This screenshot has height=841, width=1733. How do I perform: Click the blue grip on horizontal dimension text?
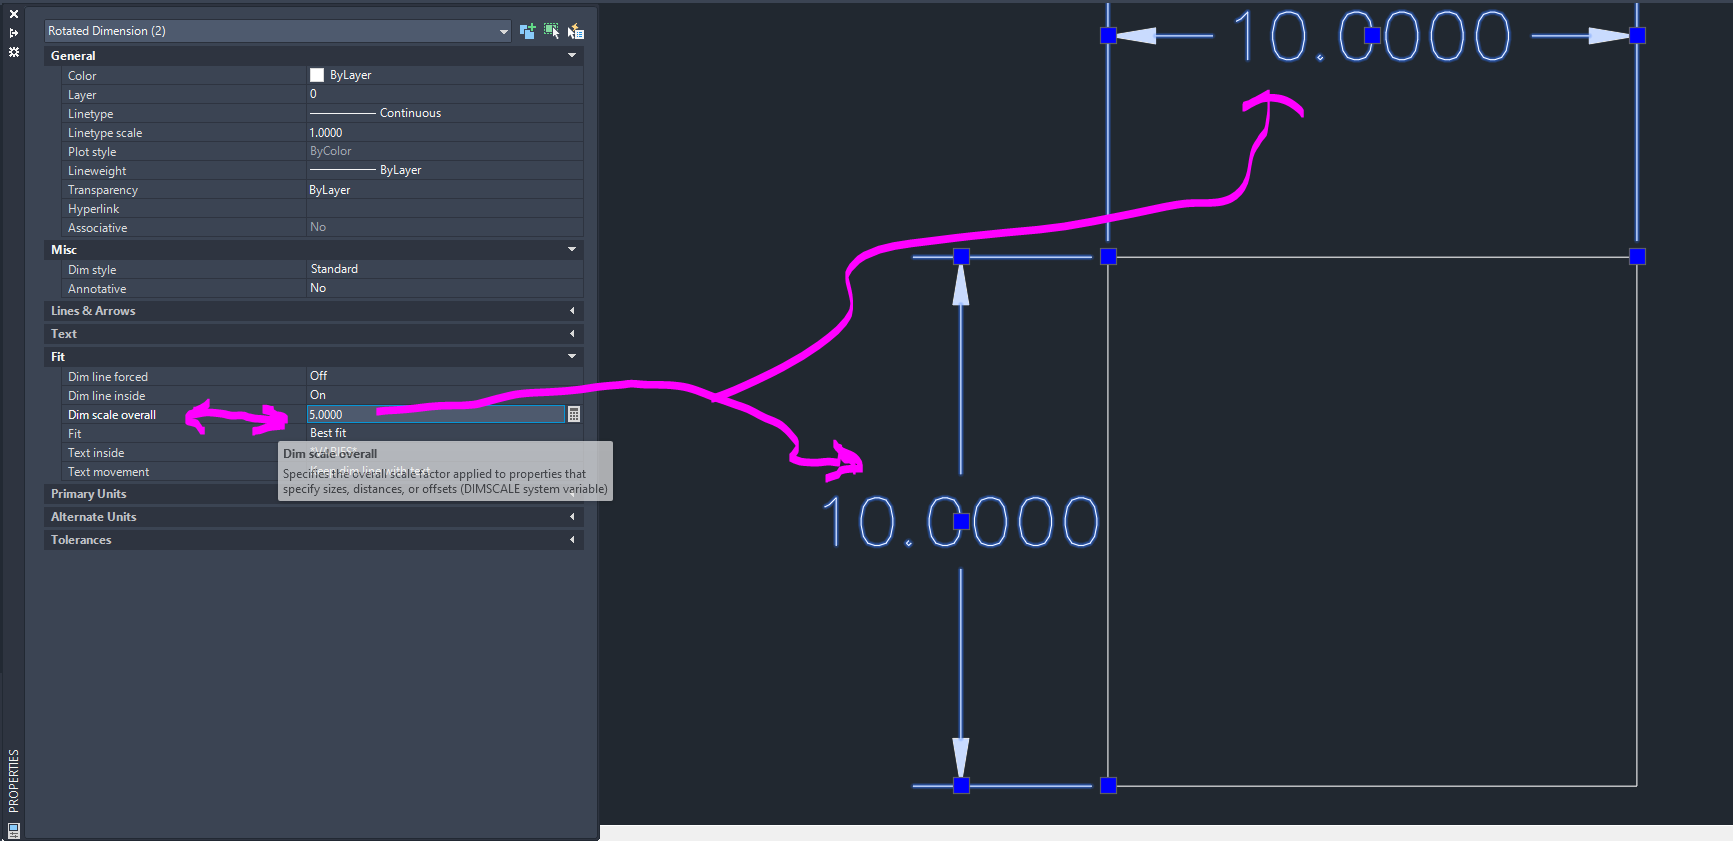point(1372,36)
